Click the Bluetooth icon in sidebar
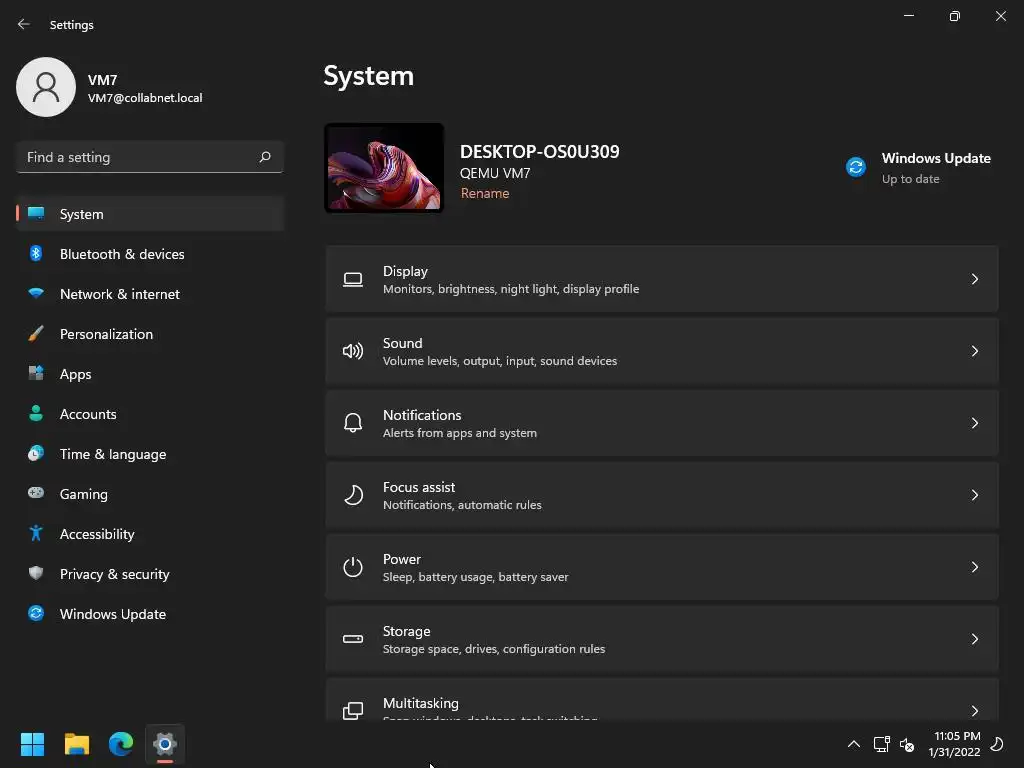This screenshot has width=1024, height=768. point(36,253)
